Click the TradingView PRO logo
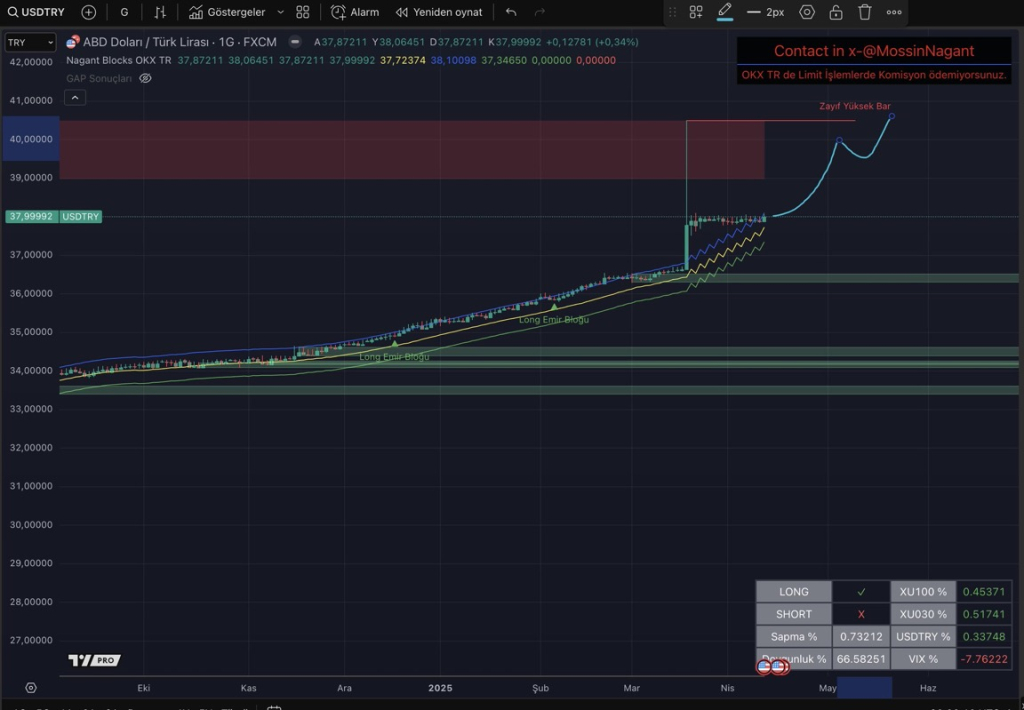 [95, 660]
